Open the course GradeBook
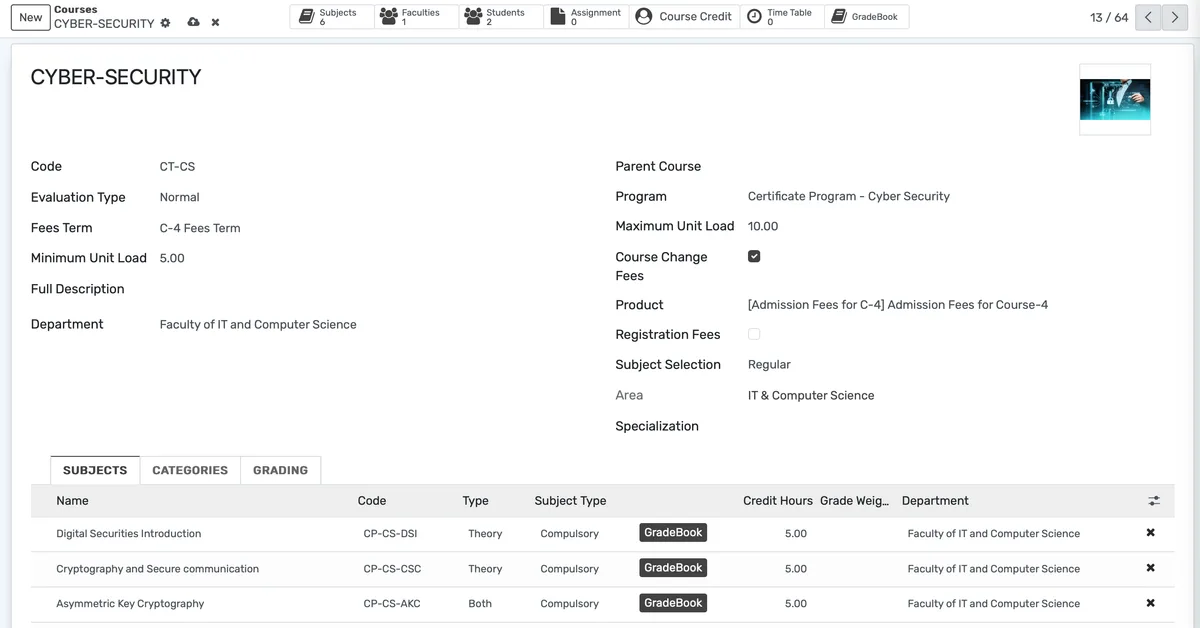Image resolution: width=1200 pixels, height=628 pixels. [867, 16]
